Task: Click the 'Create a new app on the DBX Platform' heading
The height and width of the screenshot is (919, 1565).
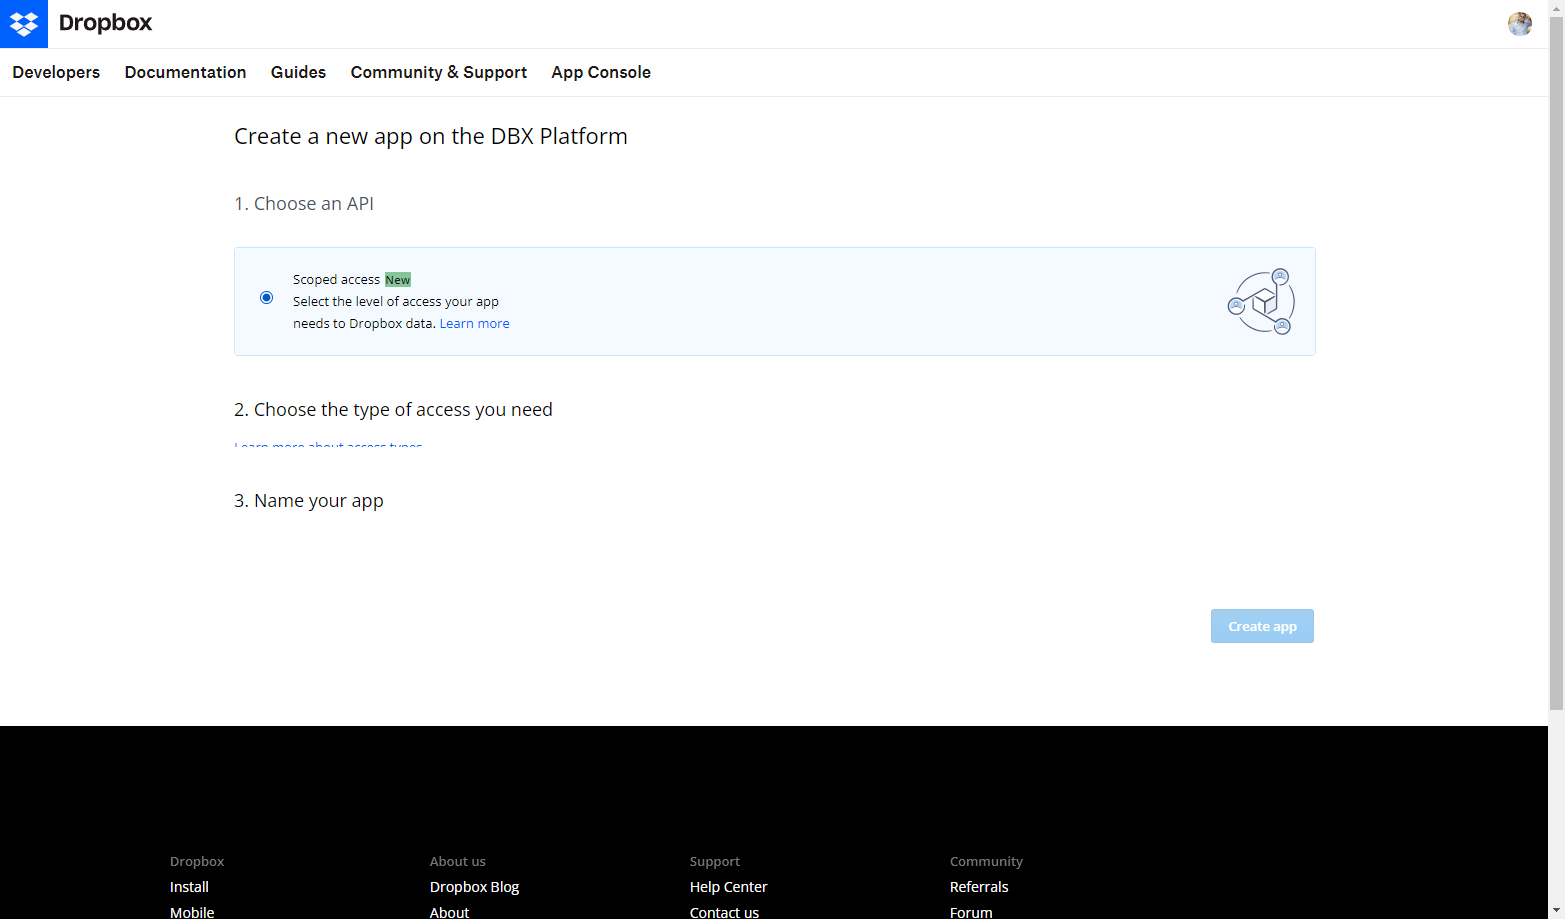Action: 431,136
